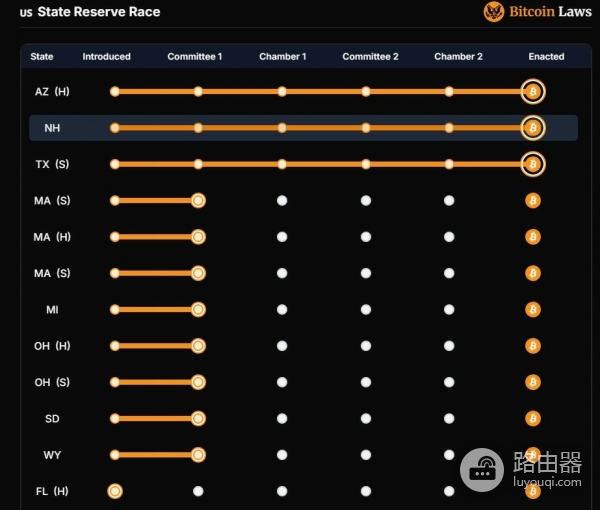Click the MI Committee 1 stage marker
Image resolution: width=600 pixels, height=510 pixels.
pos(198,310)
